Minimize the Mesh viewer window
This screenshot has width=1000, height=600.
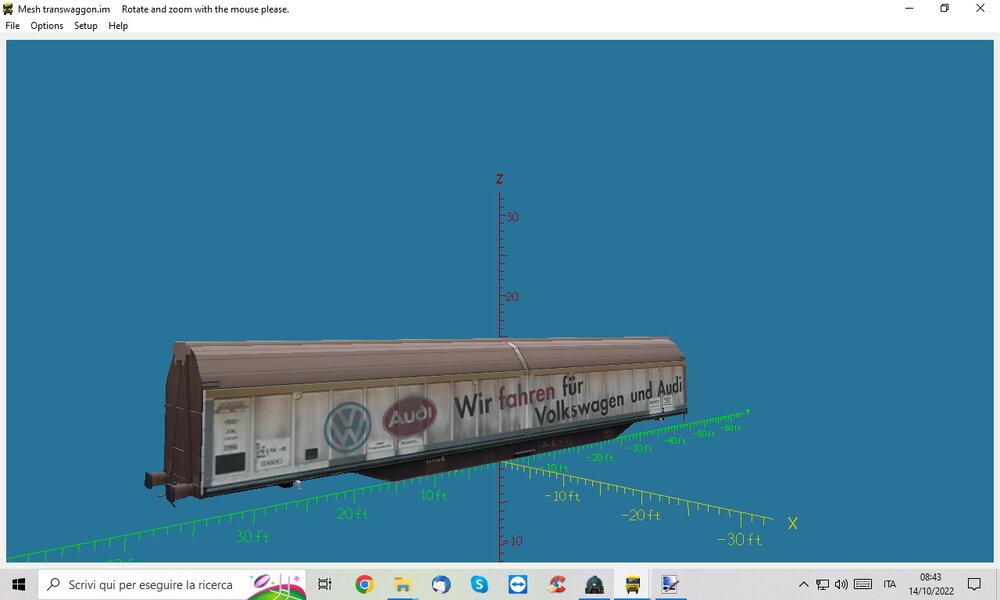tap(909, 8)
